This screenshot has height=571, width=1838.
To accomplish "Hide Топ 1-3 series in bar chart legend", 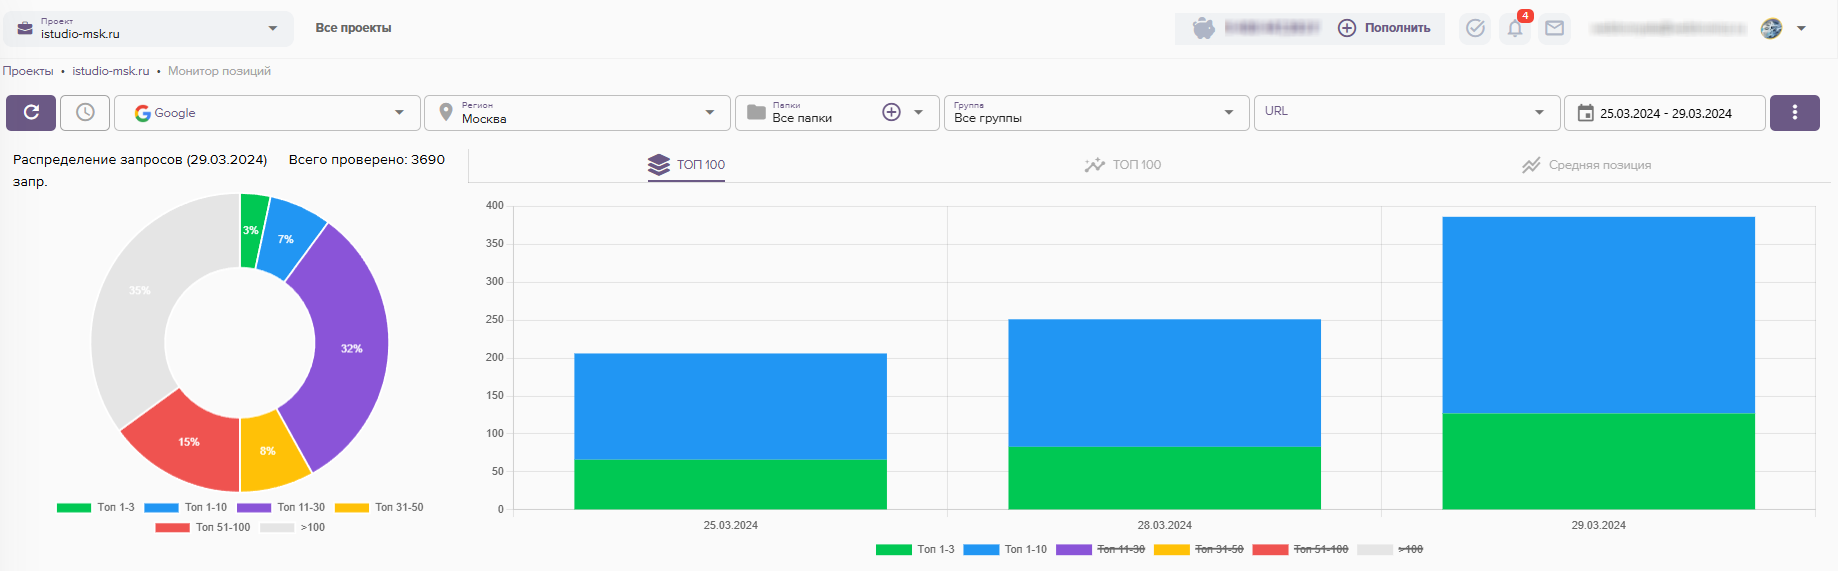I will point(915,549).
